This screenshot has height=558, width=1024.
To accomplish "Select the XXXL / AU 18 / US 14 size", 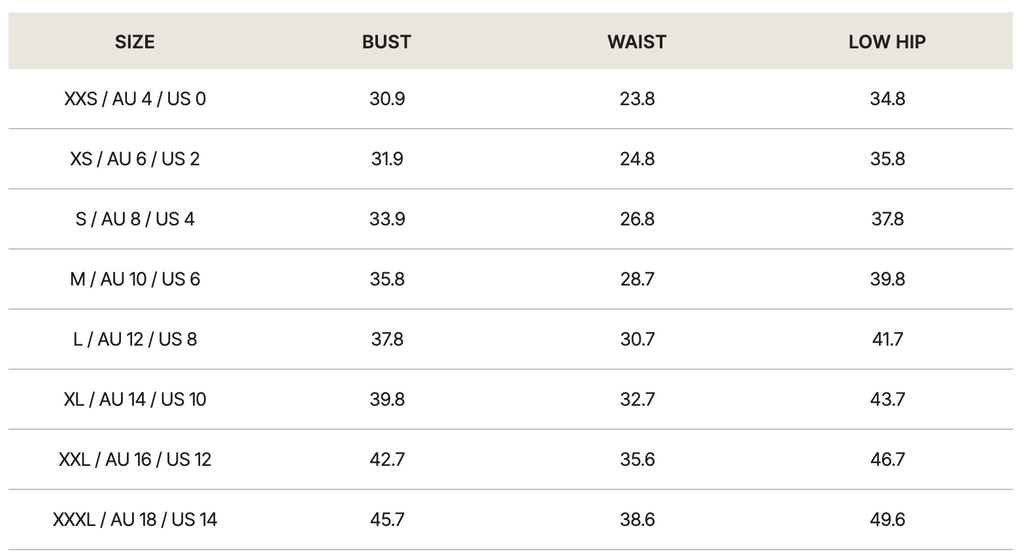I will (x=135, y=519).
